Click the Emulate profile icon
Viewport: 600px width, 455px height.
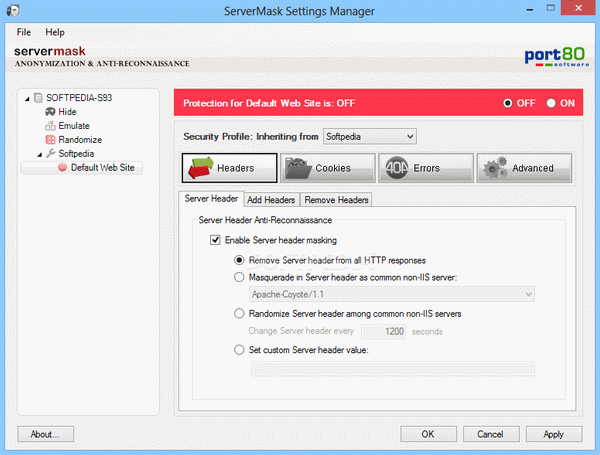(x=50, y=126)
